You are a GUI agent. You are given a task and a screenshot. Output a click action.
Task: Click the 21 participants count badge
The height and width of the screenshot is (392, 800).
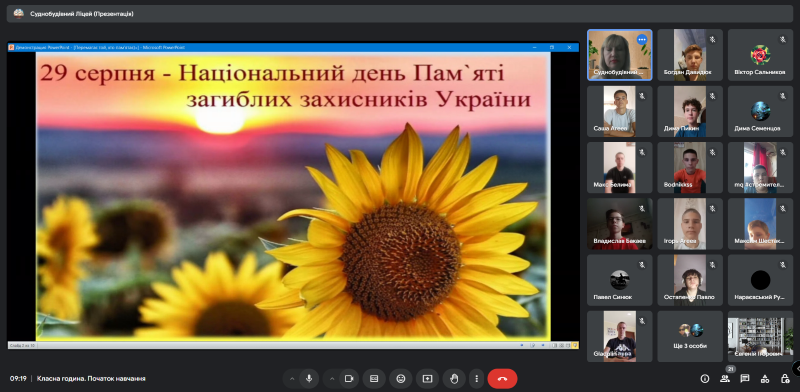click(x=731, y=369)
